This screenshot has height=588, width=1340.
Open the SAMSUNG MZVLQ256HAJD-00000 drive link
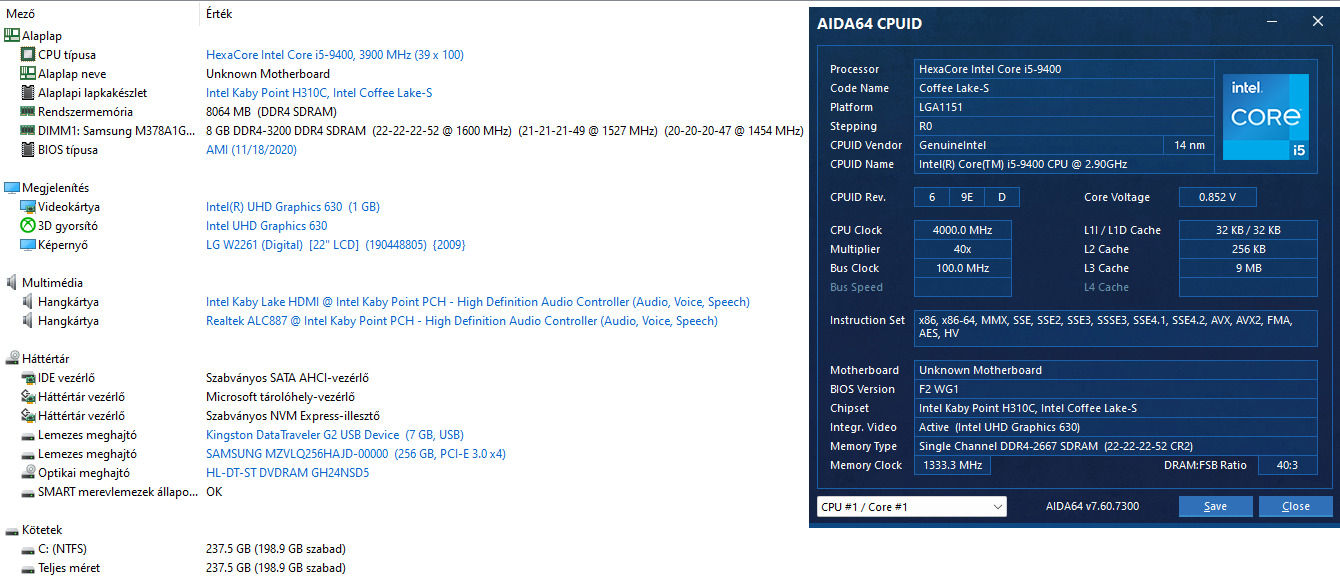click(356, 454)
